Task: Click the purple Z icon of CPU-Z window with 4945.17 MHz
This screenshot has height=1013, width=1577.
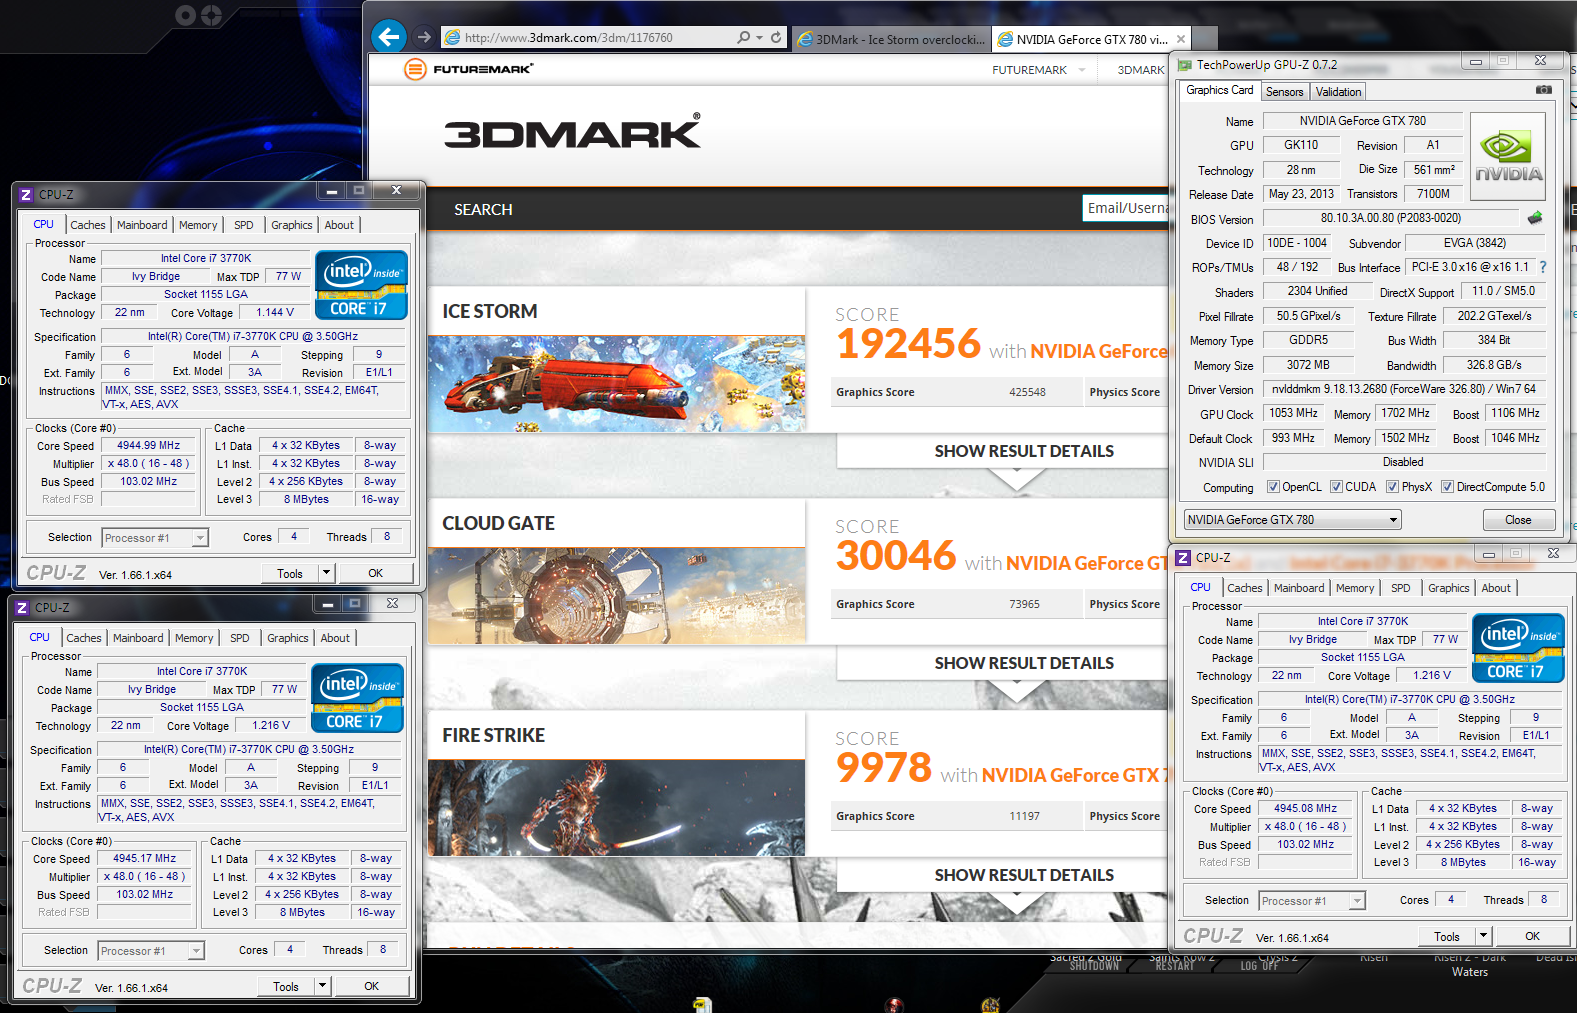Action: coord(22,607)
